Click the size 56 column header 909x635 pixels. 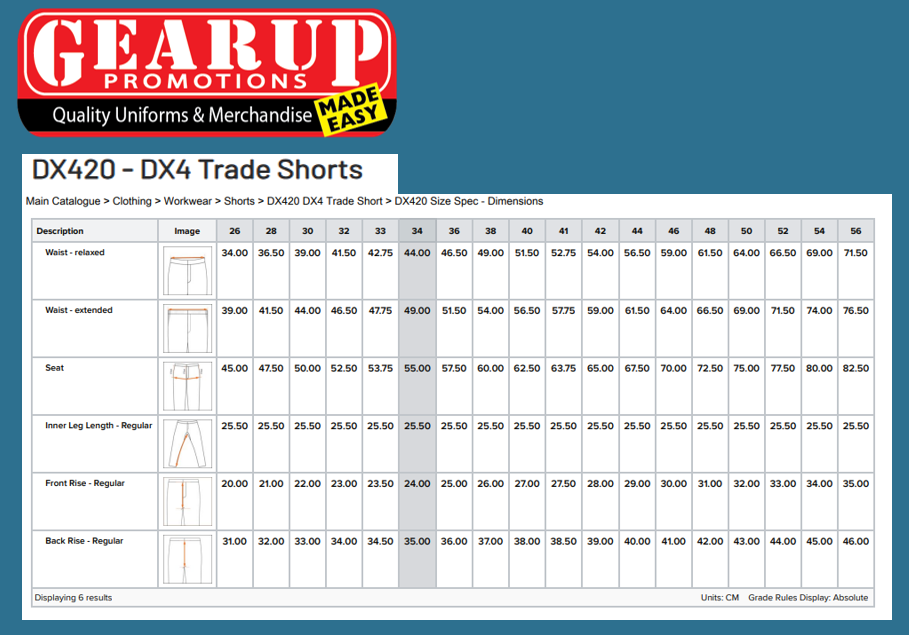[855, 231]
